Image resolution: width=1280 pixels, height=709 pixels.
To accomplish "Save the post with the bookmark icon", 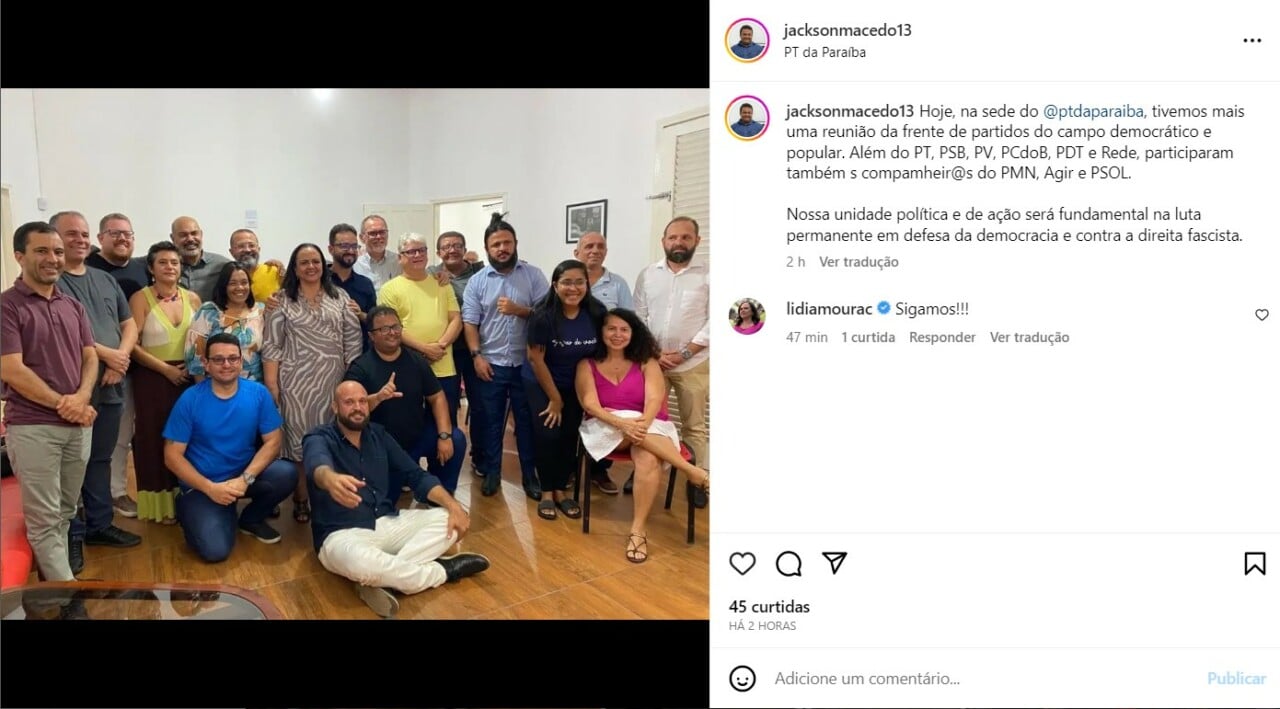I will 1255,564.
